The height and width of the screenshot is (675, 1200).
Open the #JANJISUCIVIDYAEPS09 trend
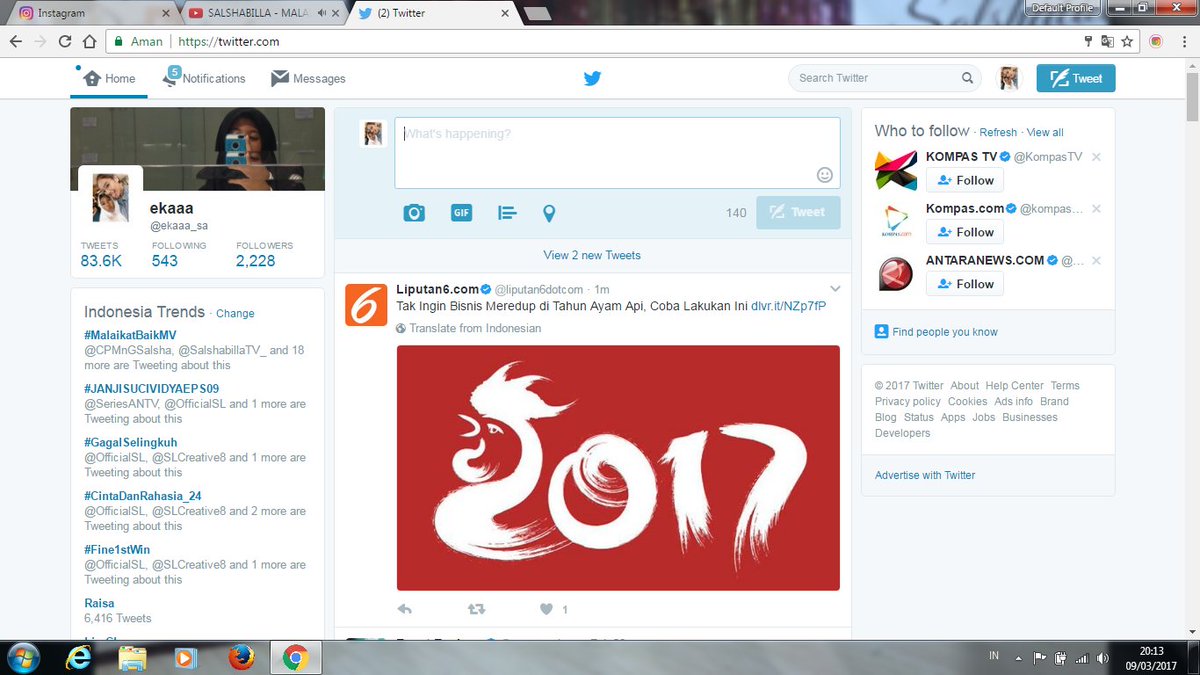(x=151, y=389)
